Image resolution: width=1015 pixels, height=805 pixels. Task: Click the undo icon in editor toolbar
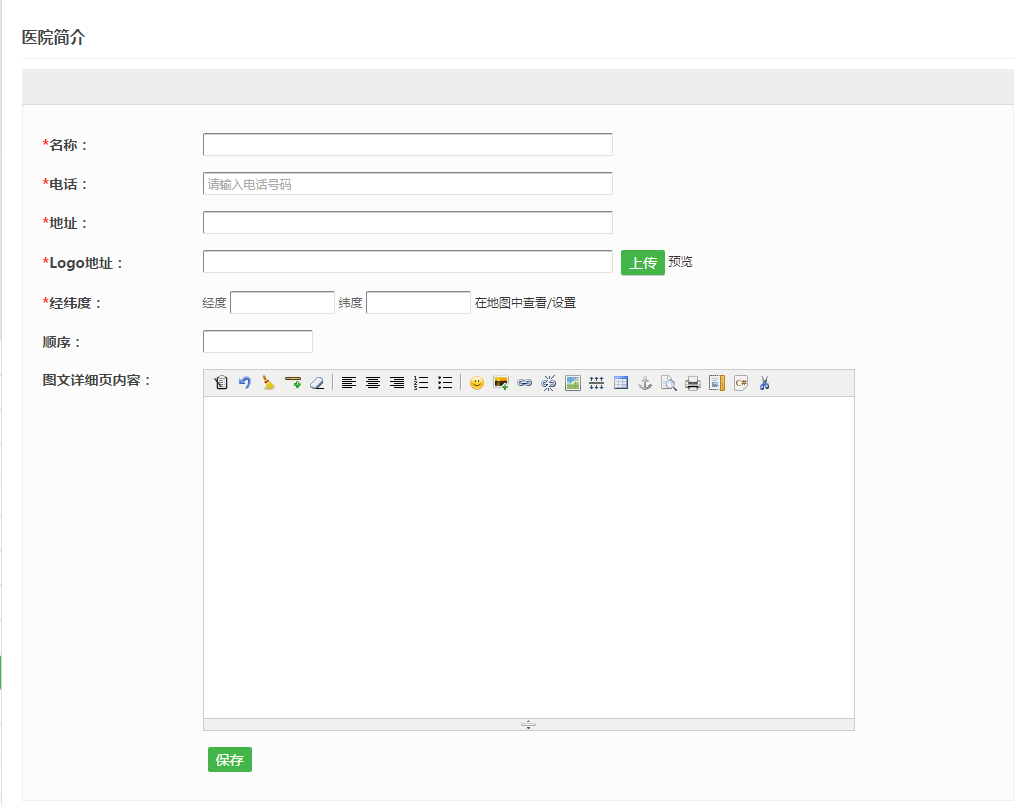(244, 383)
